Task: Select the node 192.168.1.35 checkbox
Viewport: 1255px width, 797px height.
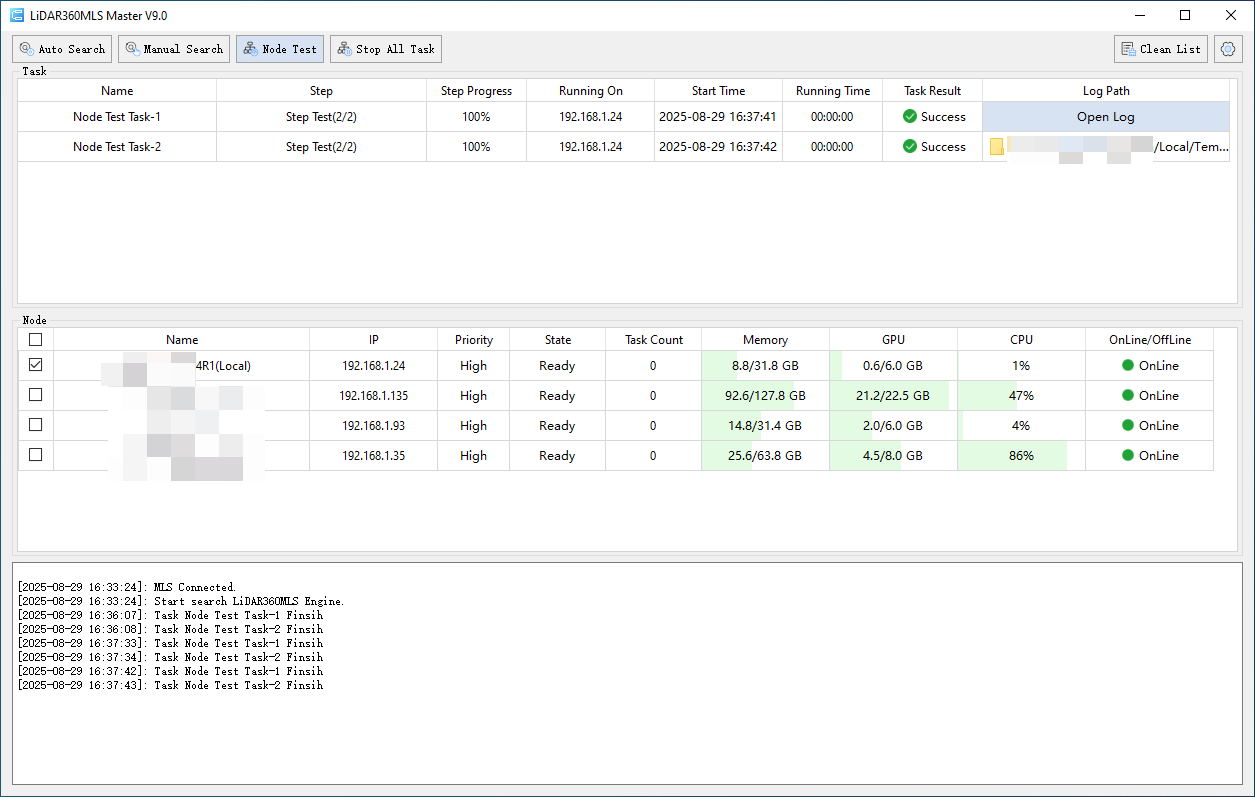Action: (x=36, y=456)
